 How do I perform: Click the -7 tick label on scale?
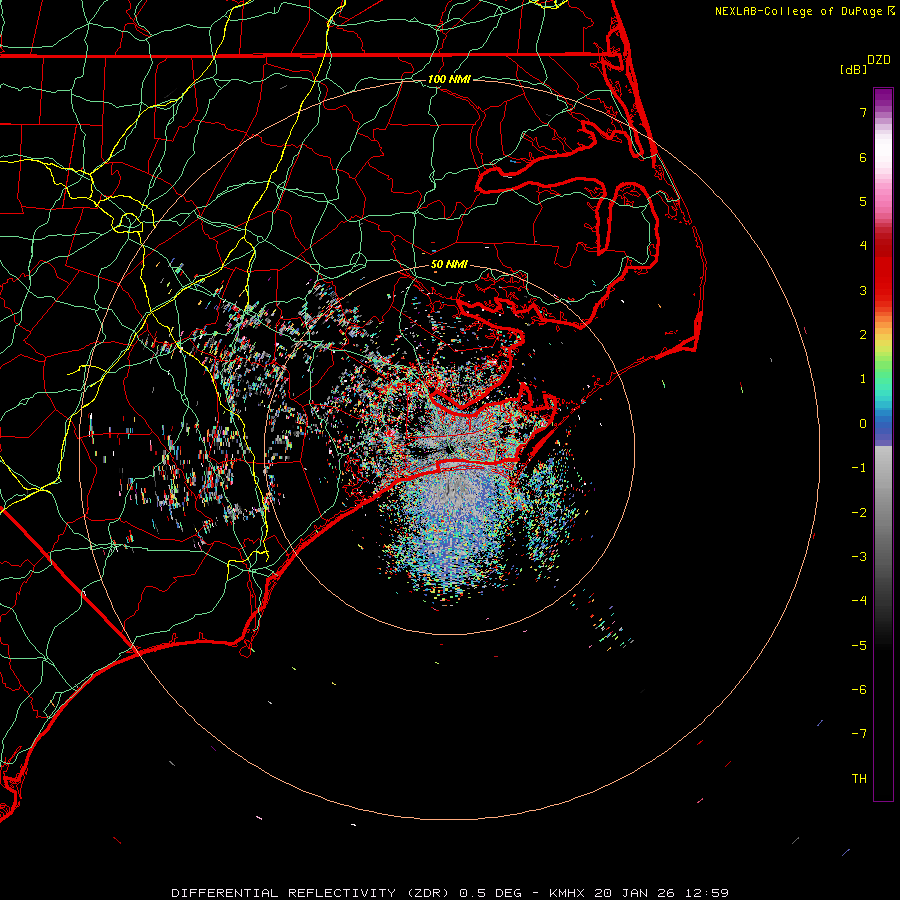click(x=859, y=734)
